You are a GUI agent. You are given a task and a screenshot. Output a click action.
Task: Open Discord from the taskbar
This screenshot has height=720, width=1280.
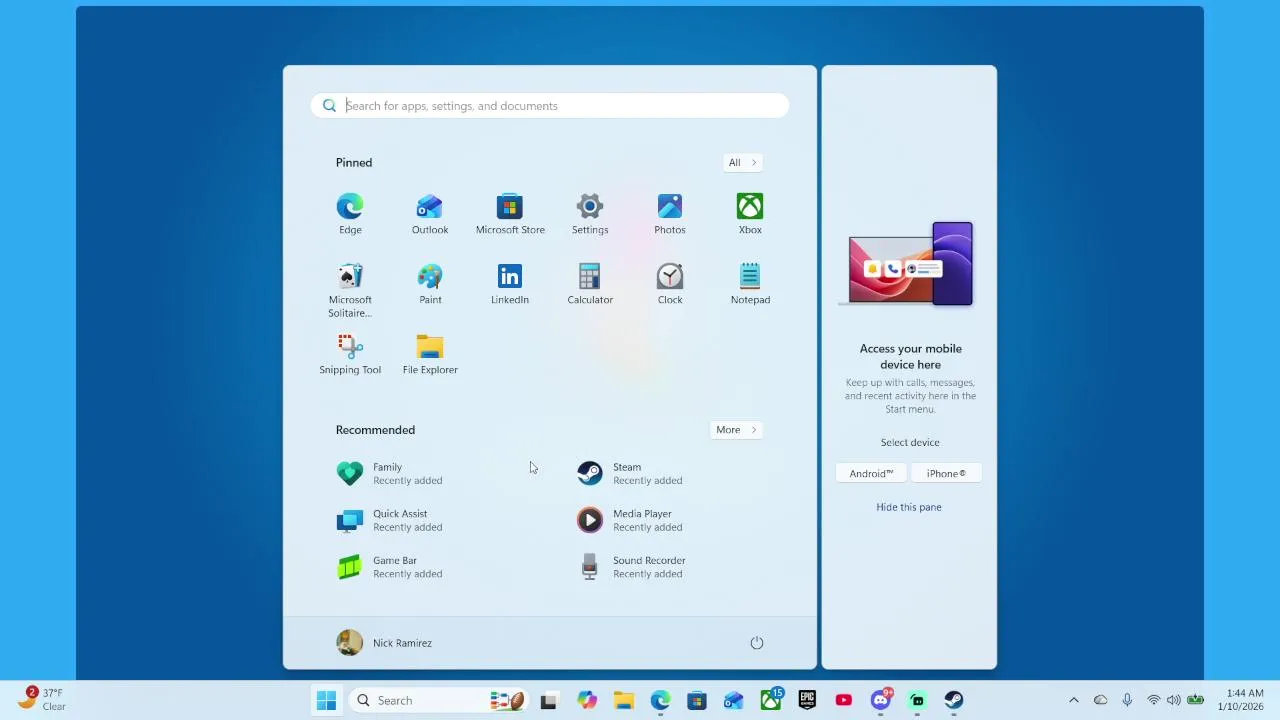click(881, 700)
